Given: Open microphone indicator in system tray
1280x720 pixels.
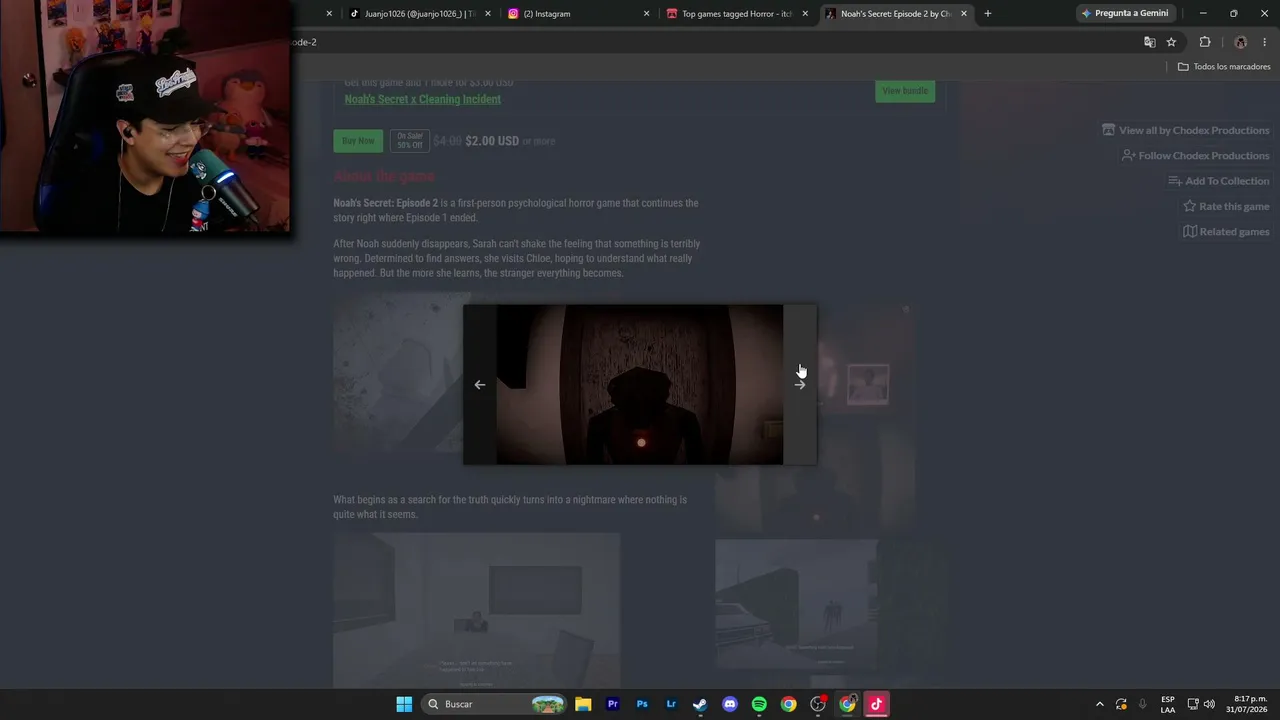Looking at the screenshot, I should tap(1143, 704).
